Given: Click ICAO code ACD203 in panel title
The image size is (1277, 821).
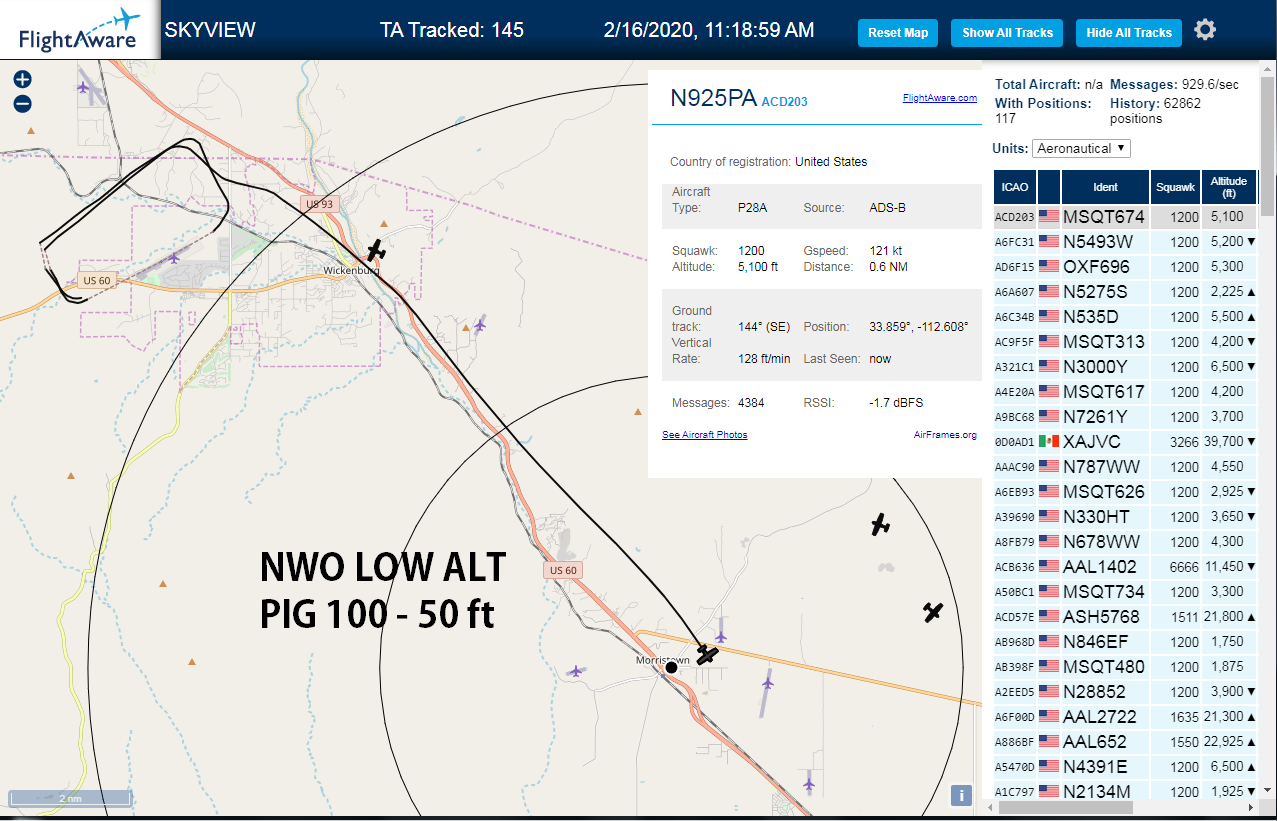Looking at the screenshot, I should click(785, 102).
